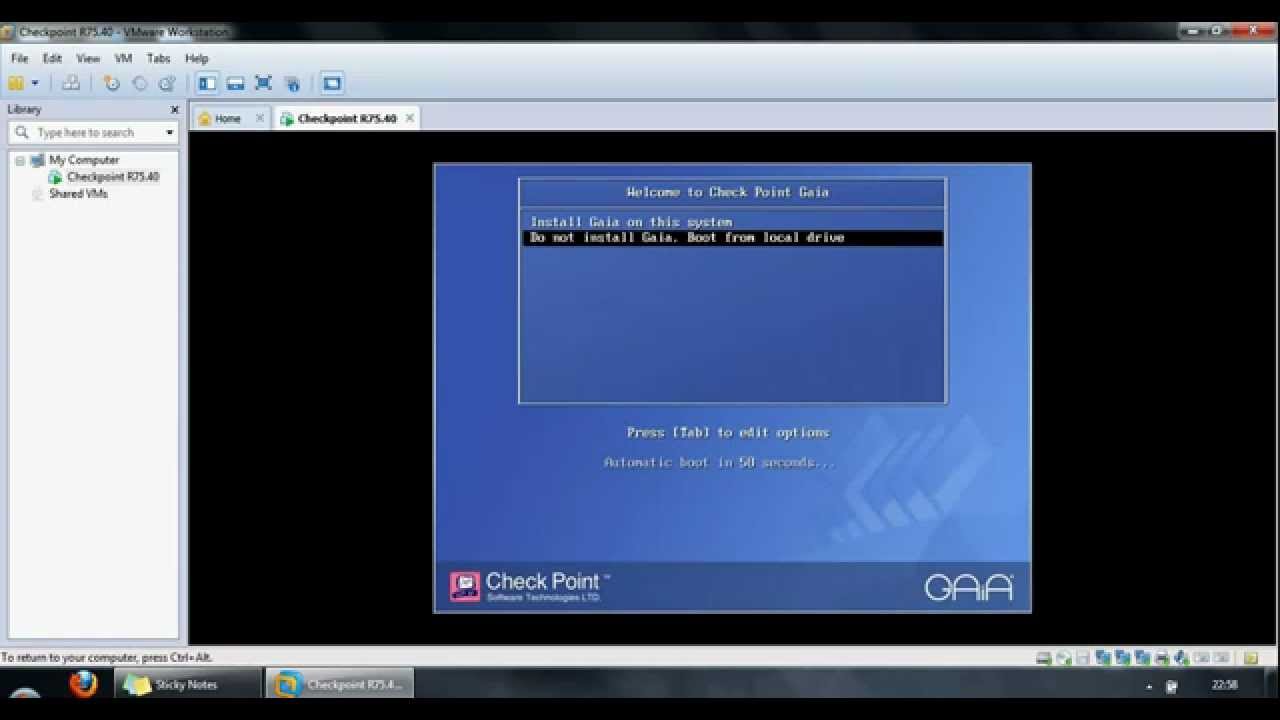Screen dimensions: 1280x720
Task: Show hidden system tray icons
Action: [1149, 686]
